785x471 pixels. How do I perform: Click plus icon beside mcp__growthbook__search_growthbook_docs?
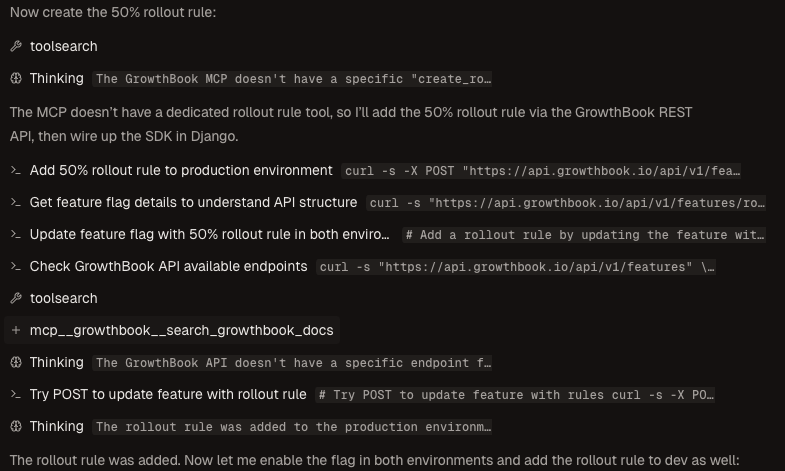coord(16,331)
